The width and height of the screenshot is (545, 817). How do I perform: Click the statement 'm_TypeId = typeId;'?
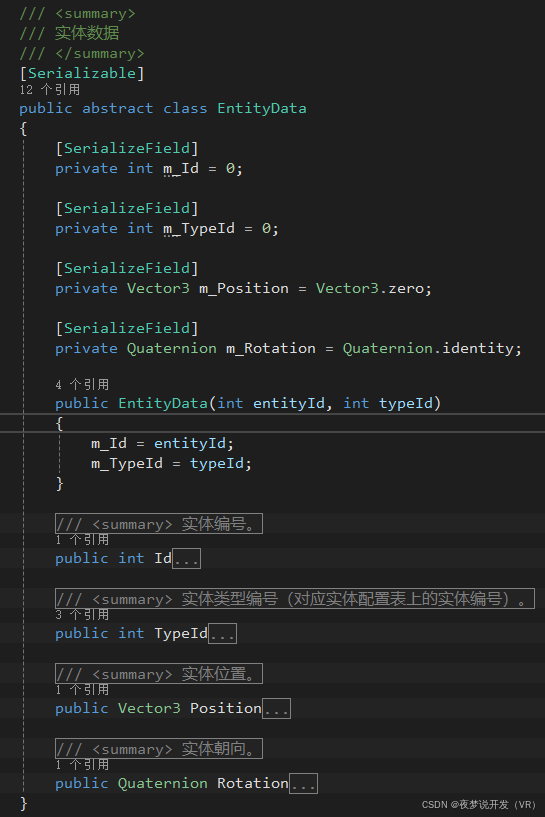click(171, 464)
